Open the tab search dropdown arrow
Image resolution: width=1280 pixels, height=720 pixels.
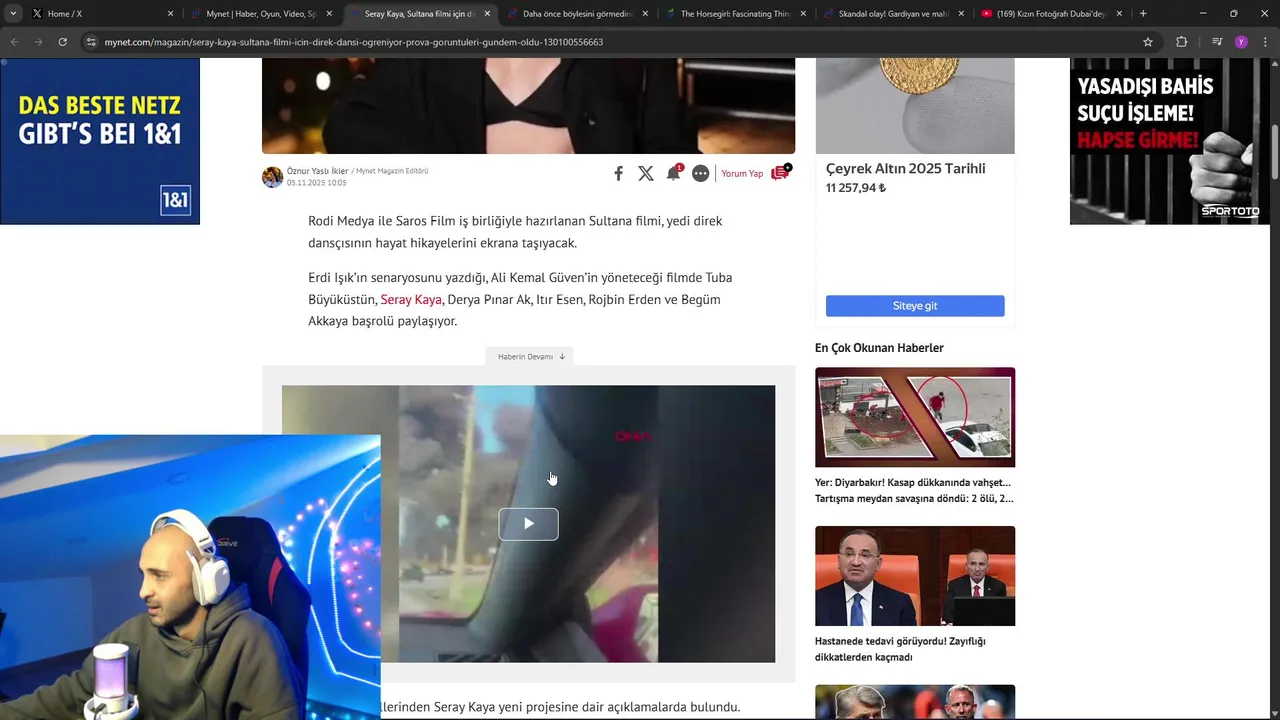point(13,14)
